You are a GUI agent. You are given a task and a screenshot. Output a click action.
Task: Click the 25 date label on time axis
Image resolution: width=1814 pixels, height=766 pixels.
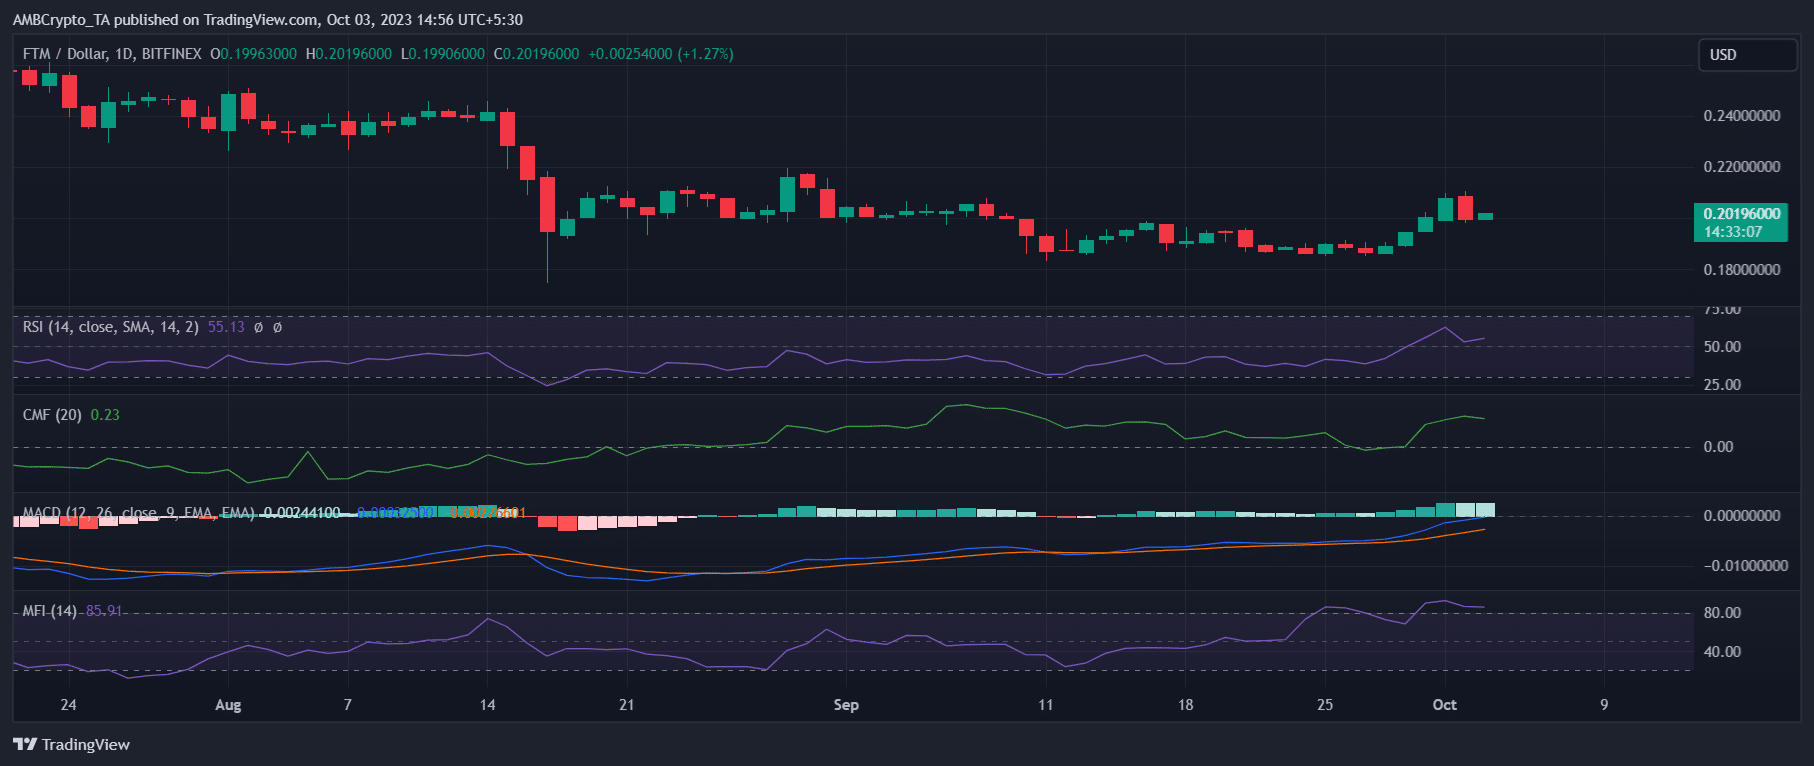pos(1325,705)
